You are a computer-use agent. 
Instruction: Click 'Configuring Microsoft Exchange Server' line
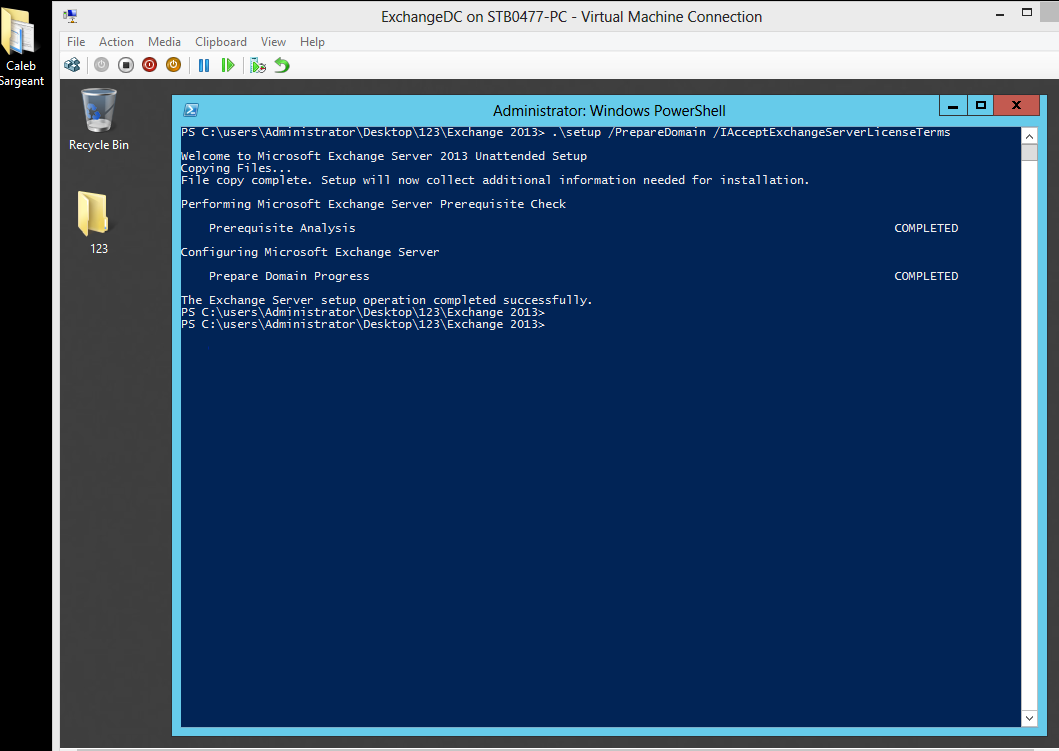pyautogui.click(x=310, y=252)
